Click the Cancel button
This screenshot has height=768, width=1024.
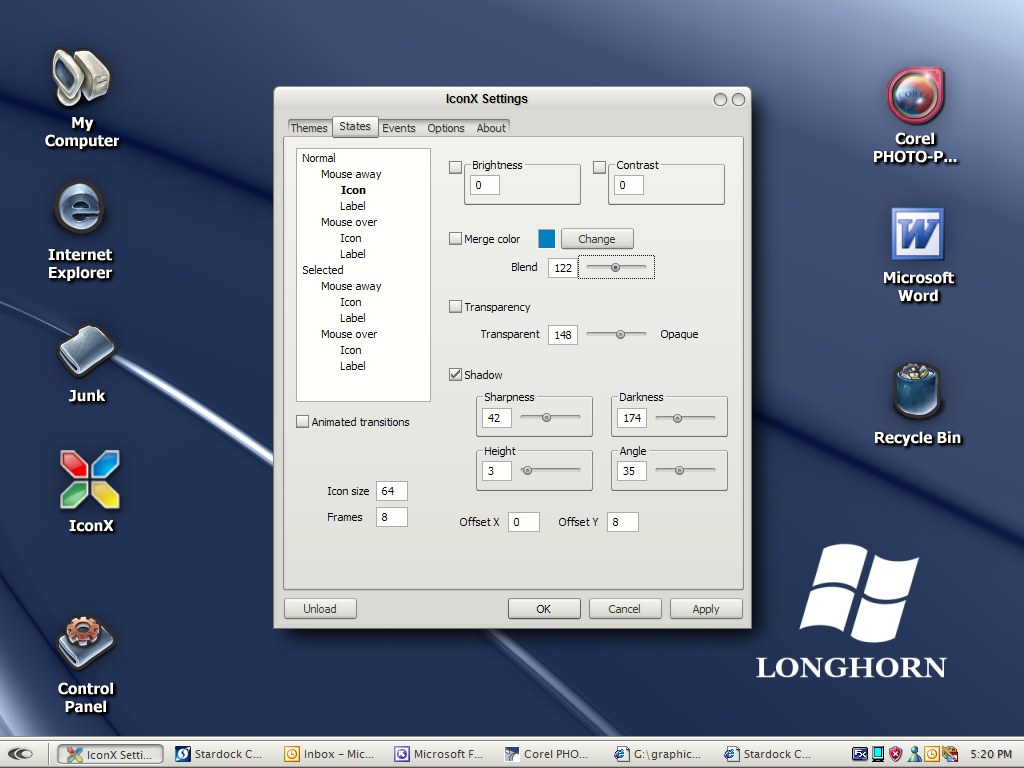pyautogui.click(x=625, y=609)
